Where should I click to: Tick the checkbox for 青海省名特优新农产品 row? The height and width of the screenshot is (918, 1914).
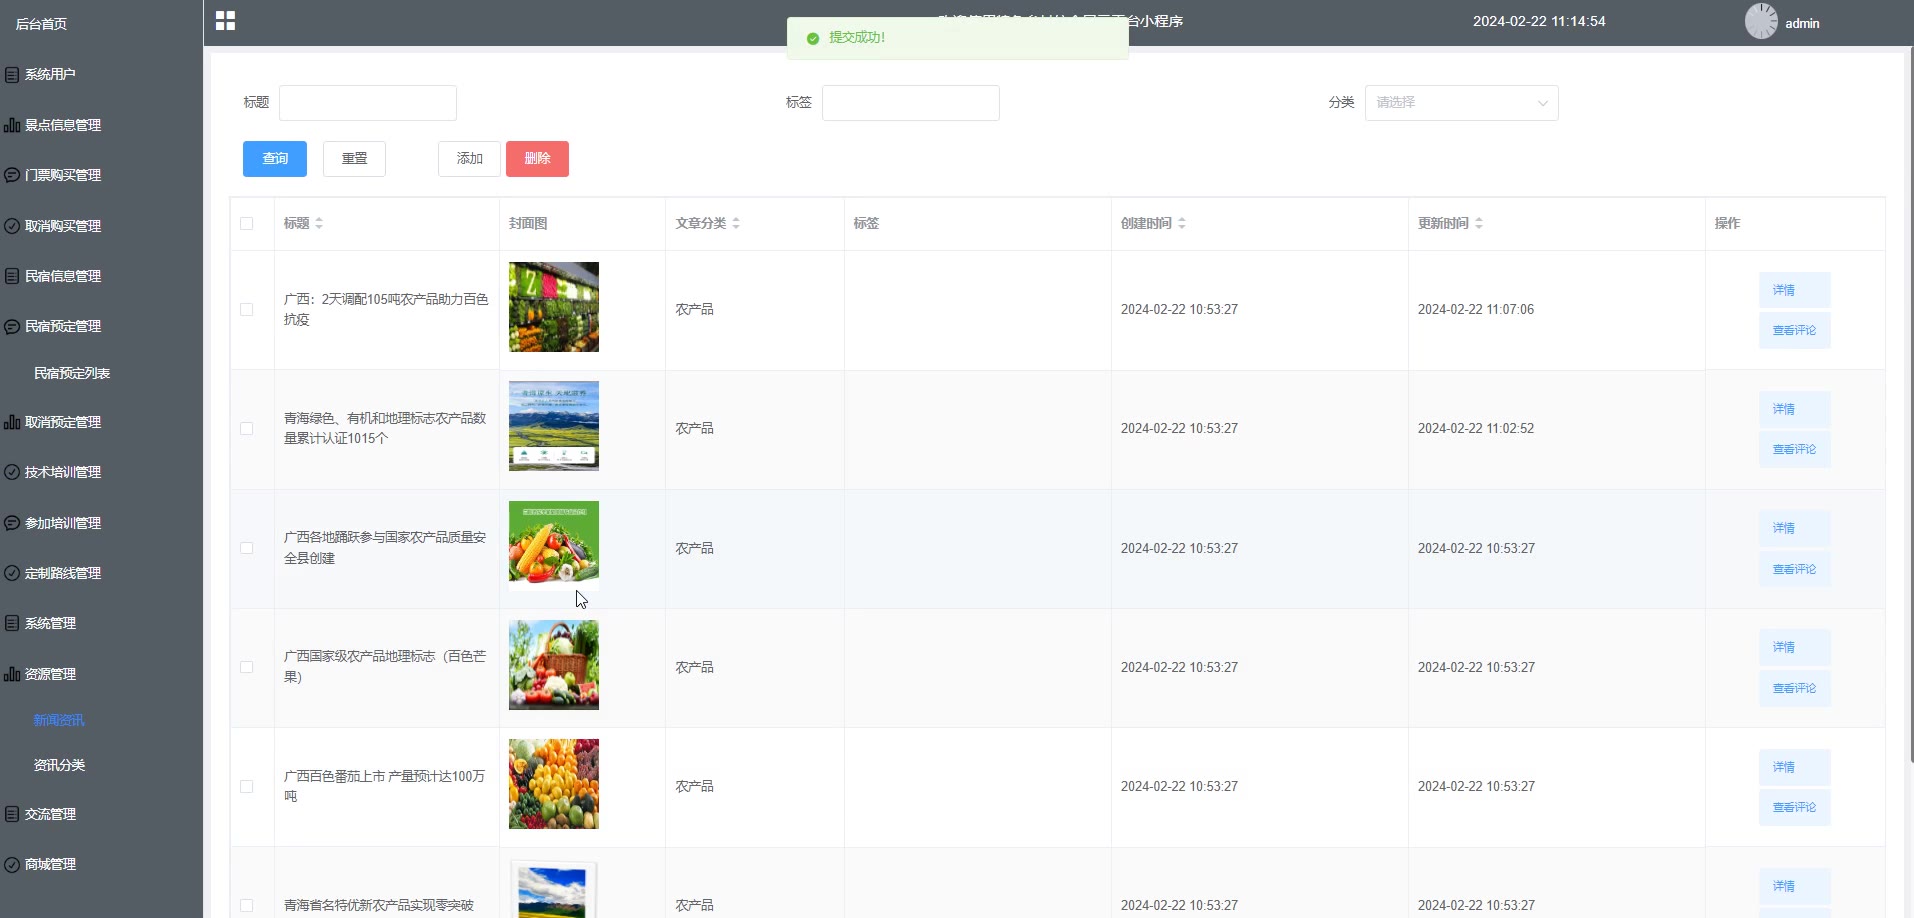pyautogui.click(x=247, y=905)
